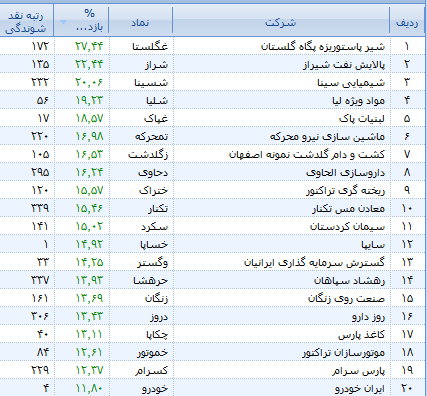Select company name ایران خودرو
The width and height of the screenshot is (427, 396).
pos(360,388)
